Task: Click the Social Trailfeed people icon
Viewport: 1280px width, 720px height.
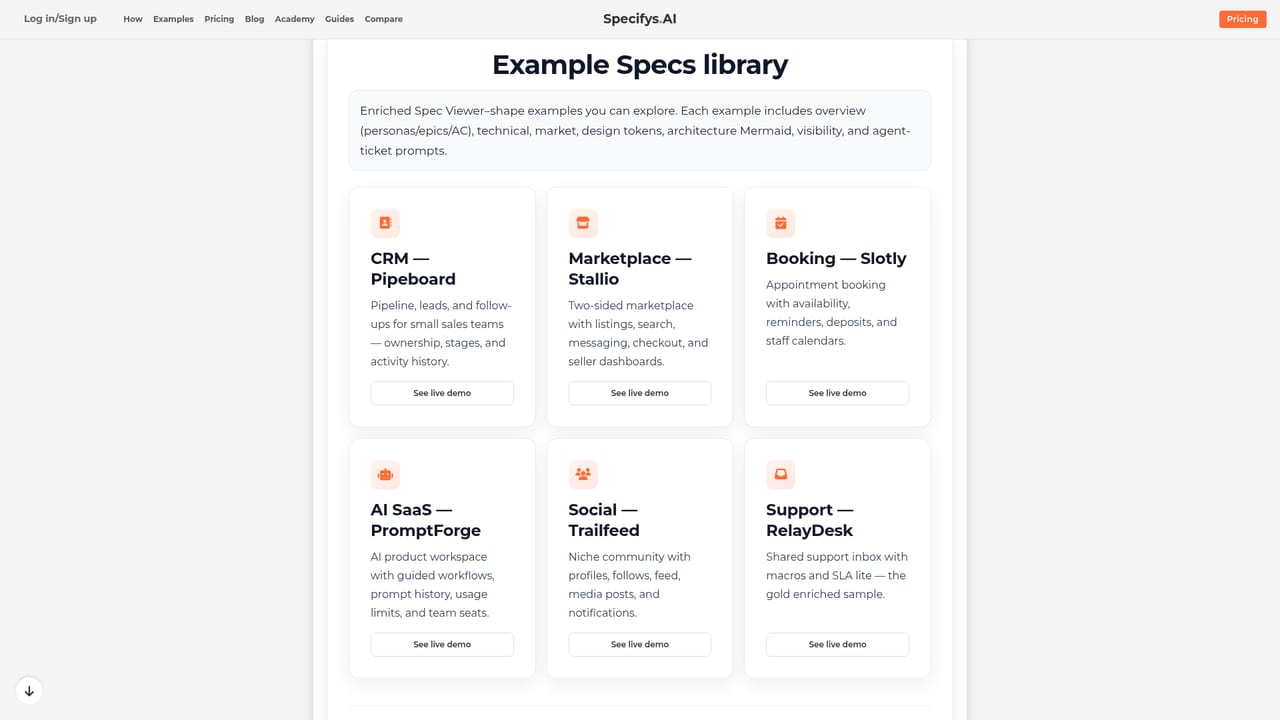Action: (x=583, y=474)
